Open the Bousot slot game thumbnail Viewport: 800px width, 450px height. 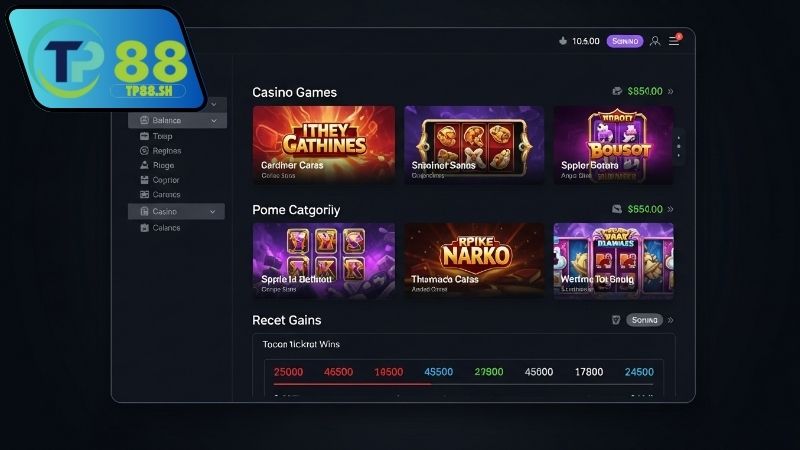click(614, 145)
